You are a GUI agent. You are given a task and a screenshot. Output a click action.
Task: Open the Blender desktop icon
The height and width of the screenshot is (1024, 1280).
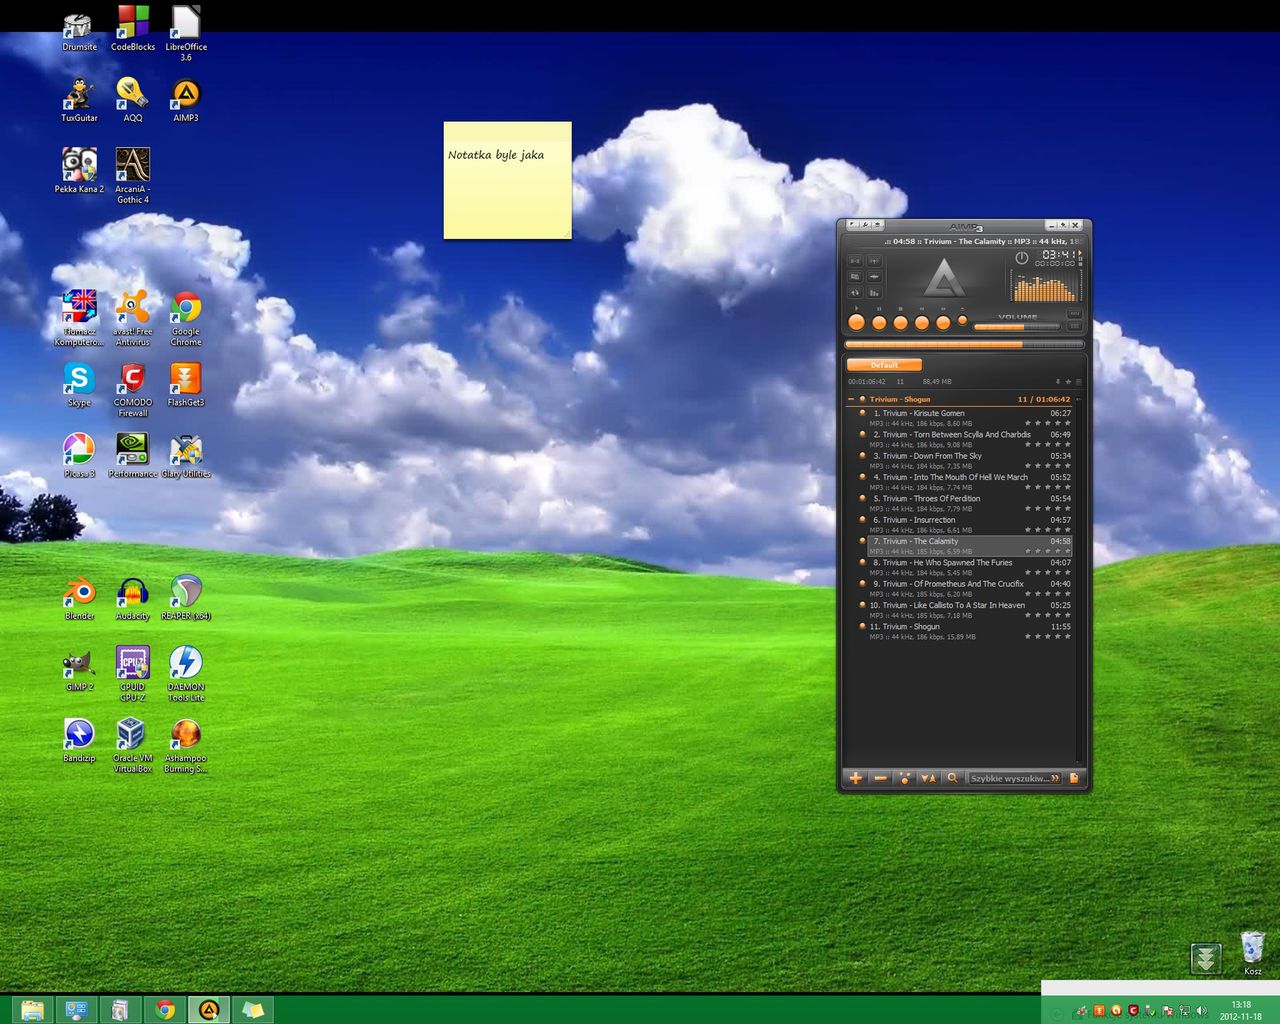click(x=79, y=598)
